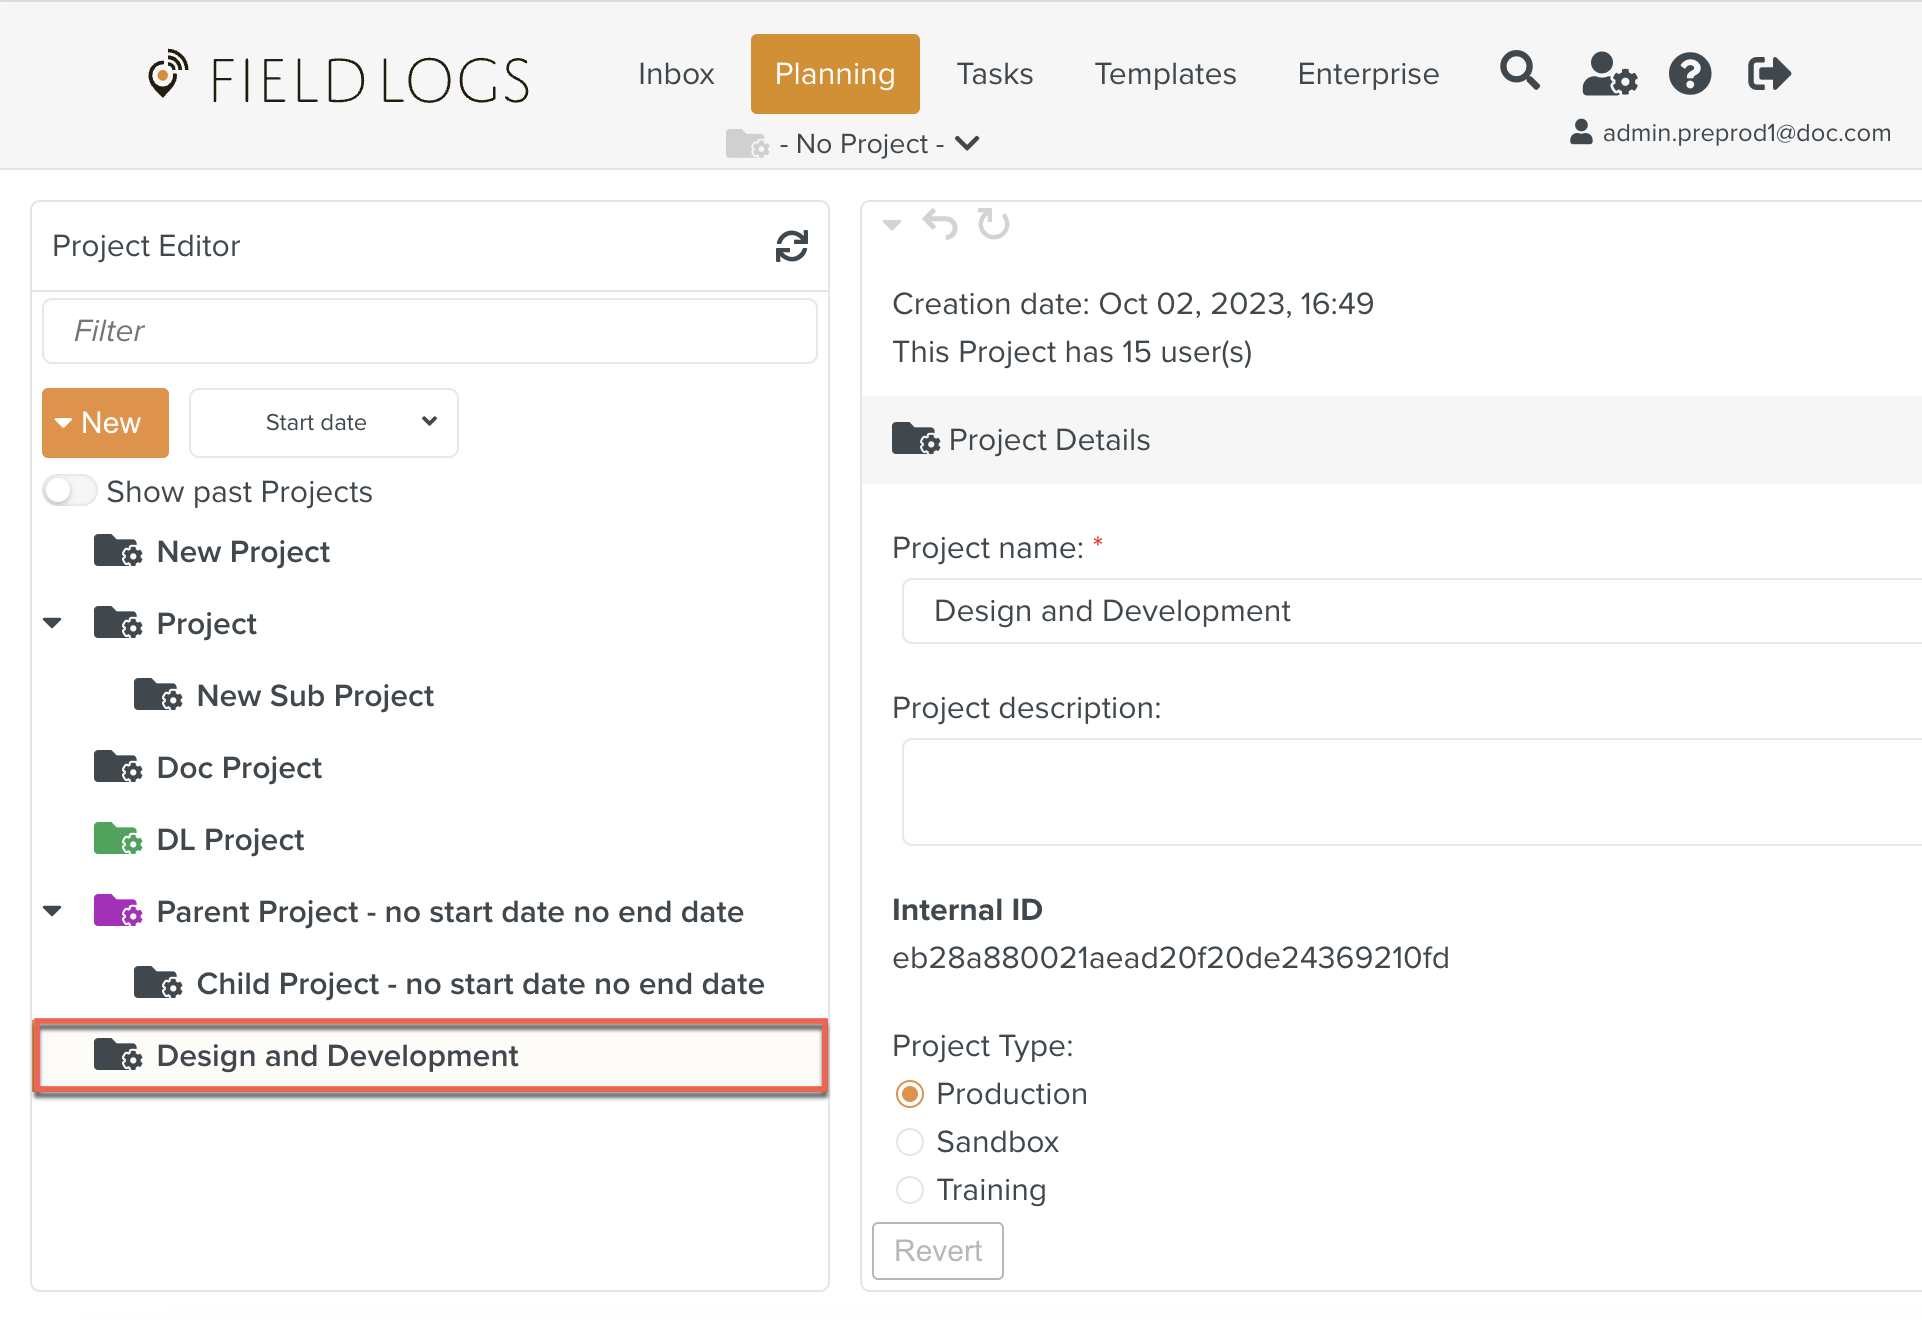Click the undo arrow icon
Viewport: 1922px width, 1320px height.
[939, 224]
